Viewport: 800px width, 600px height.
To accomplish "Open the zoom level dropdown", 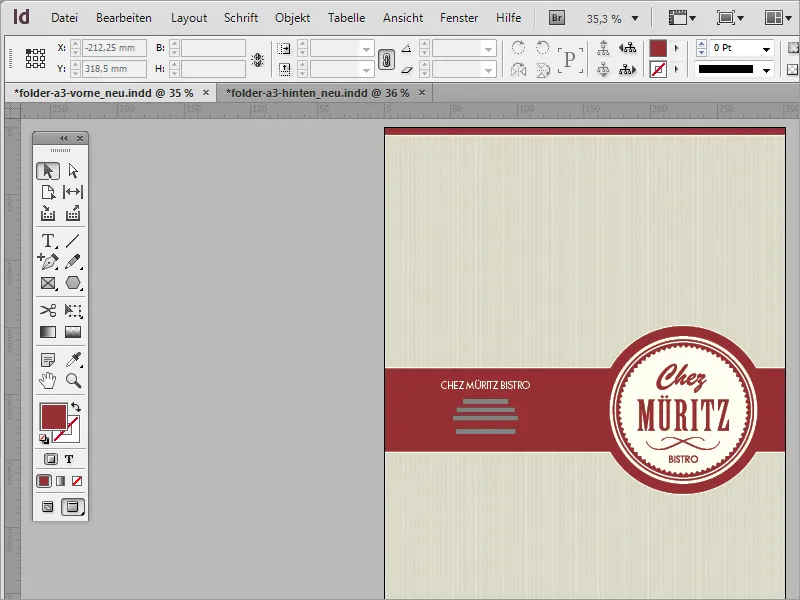I will [636, 17].
